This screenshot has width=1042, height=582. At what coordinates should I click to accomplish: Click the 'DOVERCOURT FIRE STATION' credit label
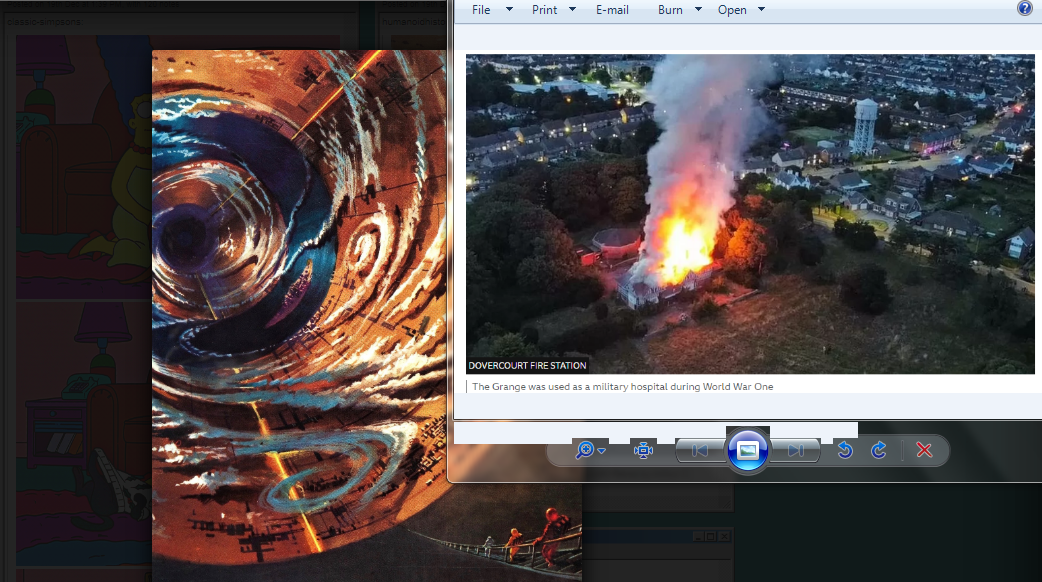pos(527,365)
